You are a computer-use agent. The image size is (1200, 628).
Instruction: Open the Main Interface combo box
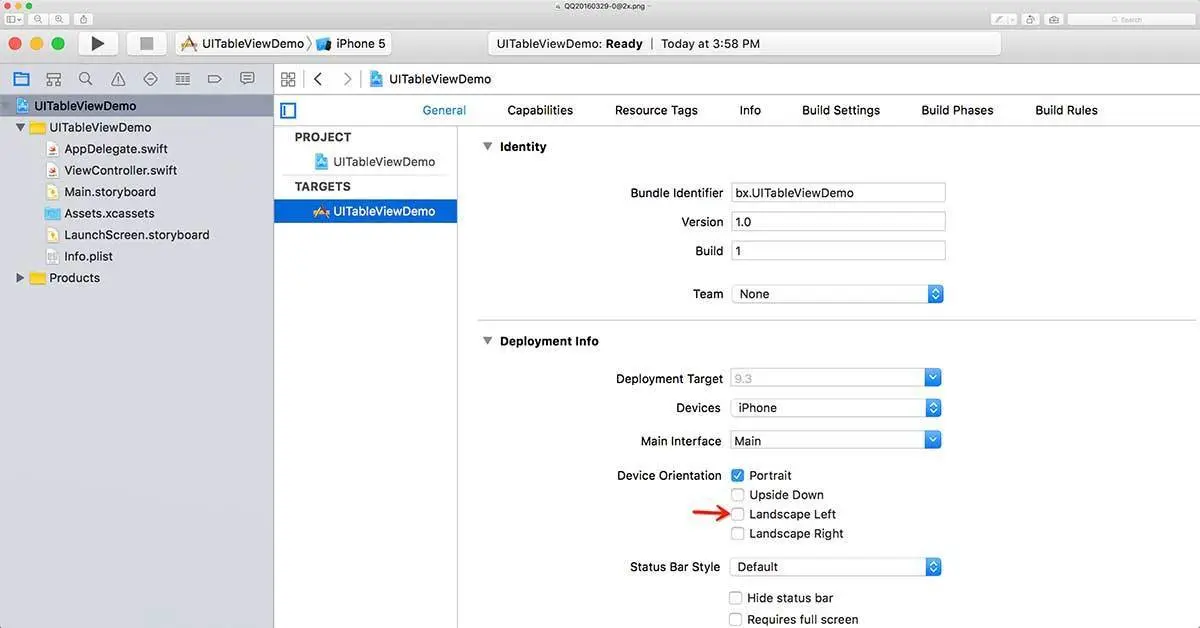coord(837,441)
